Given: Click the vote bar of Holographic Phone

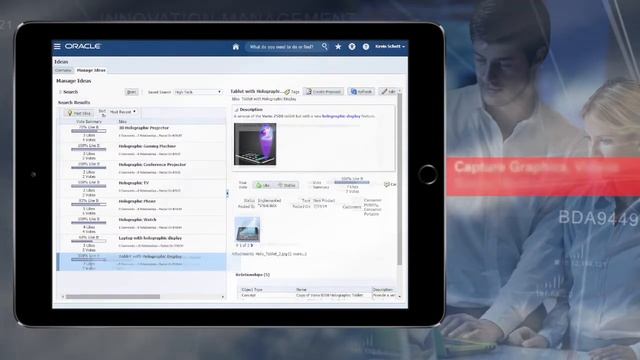Looking at the screenshot, I should click(89, 204).
